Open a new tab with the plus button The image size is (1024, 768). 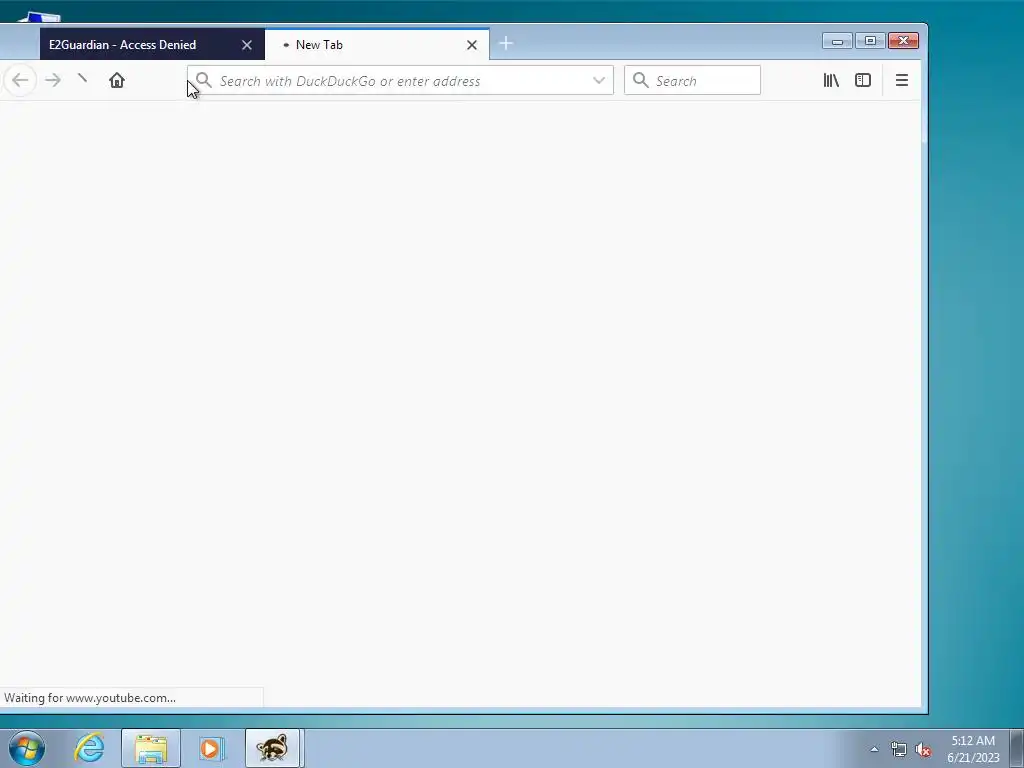click(506, 44)
